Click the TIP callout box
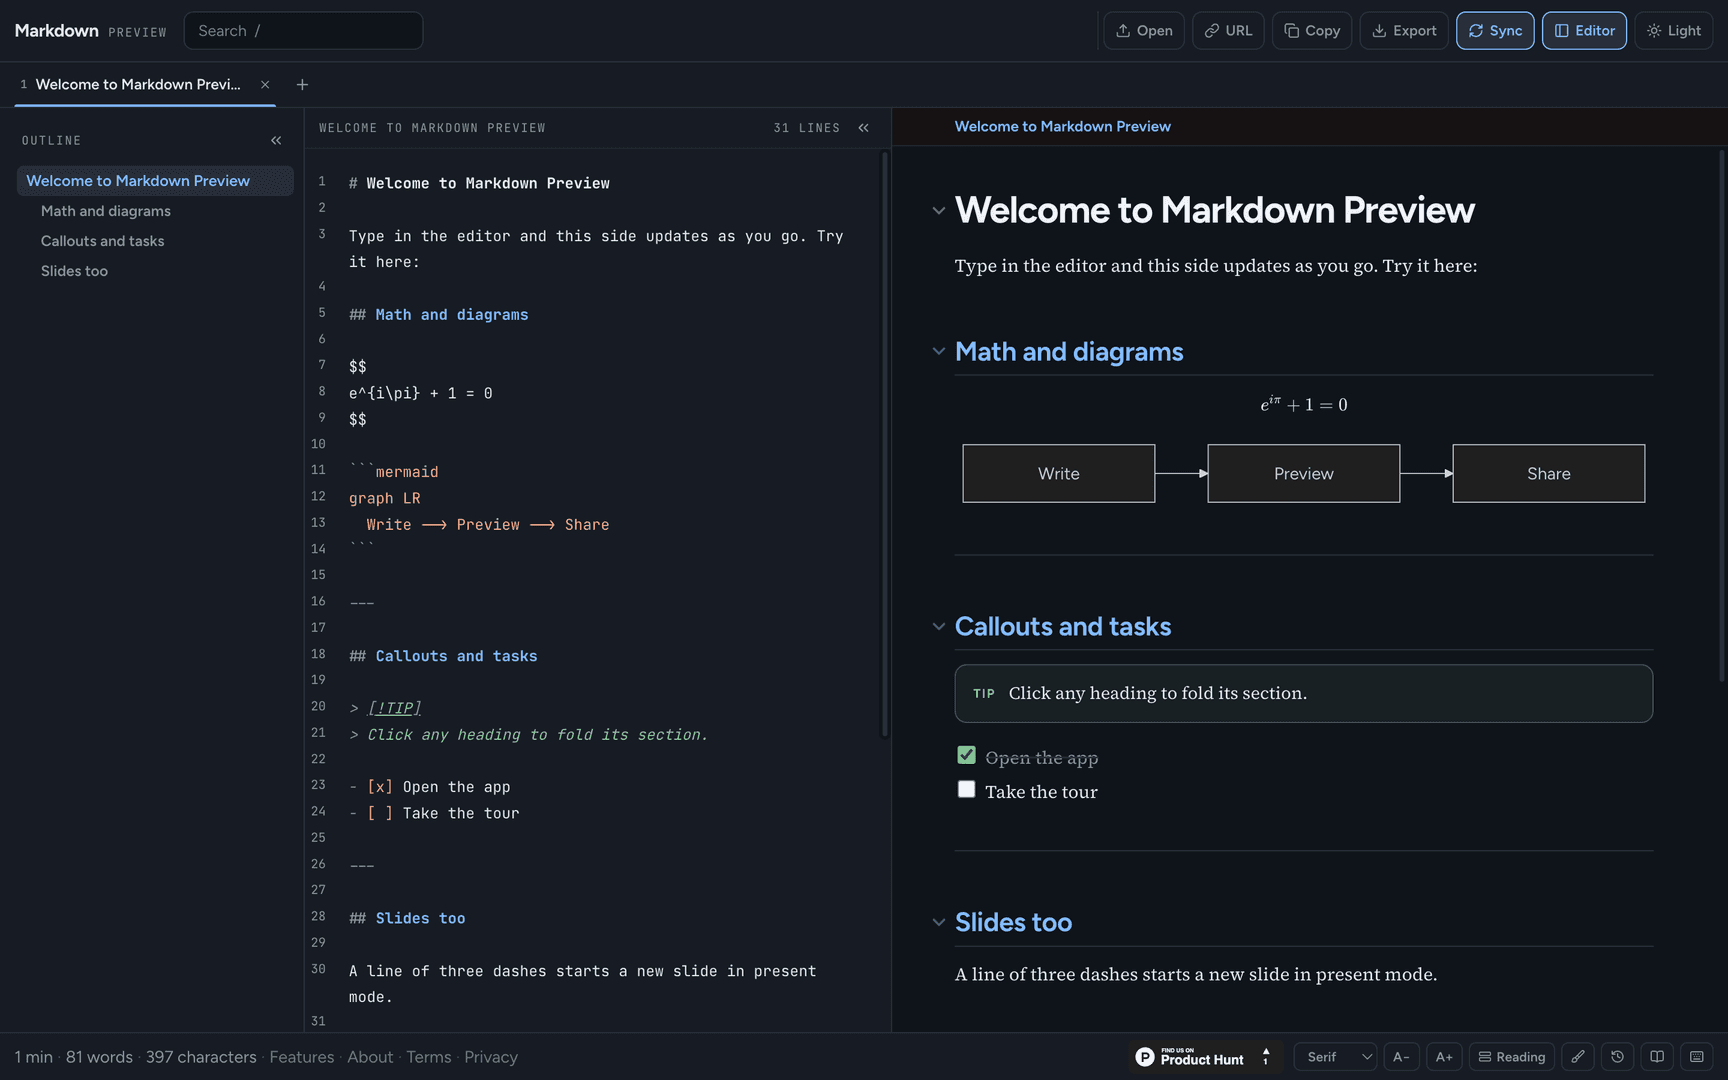 click(x=1303, y=693)
